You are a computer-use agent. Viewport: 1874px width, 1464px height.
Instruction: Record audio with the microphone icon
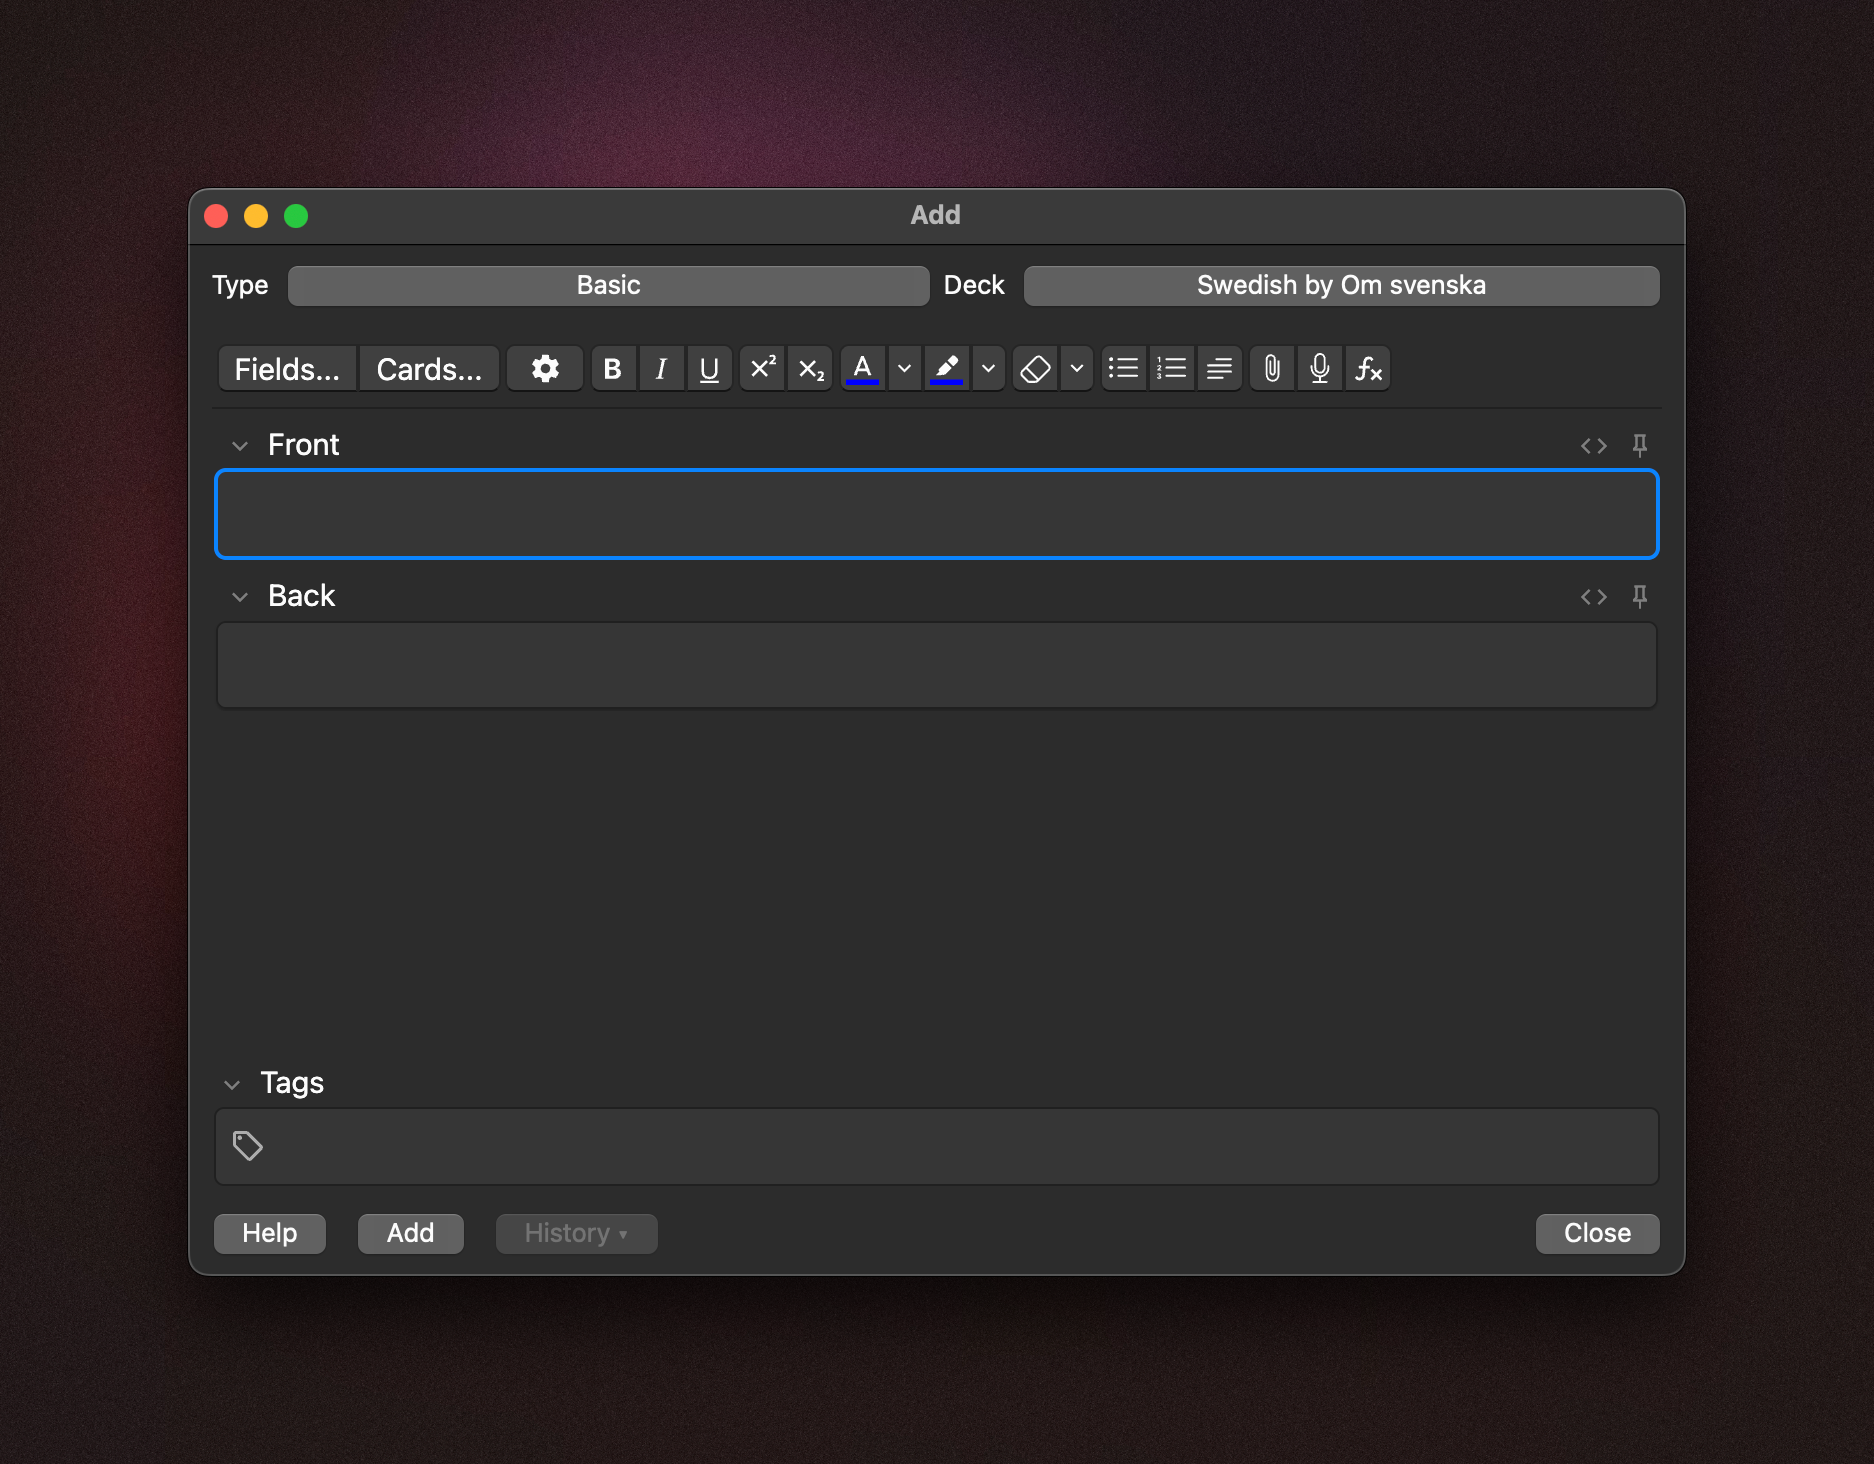point(1320,369)
